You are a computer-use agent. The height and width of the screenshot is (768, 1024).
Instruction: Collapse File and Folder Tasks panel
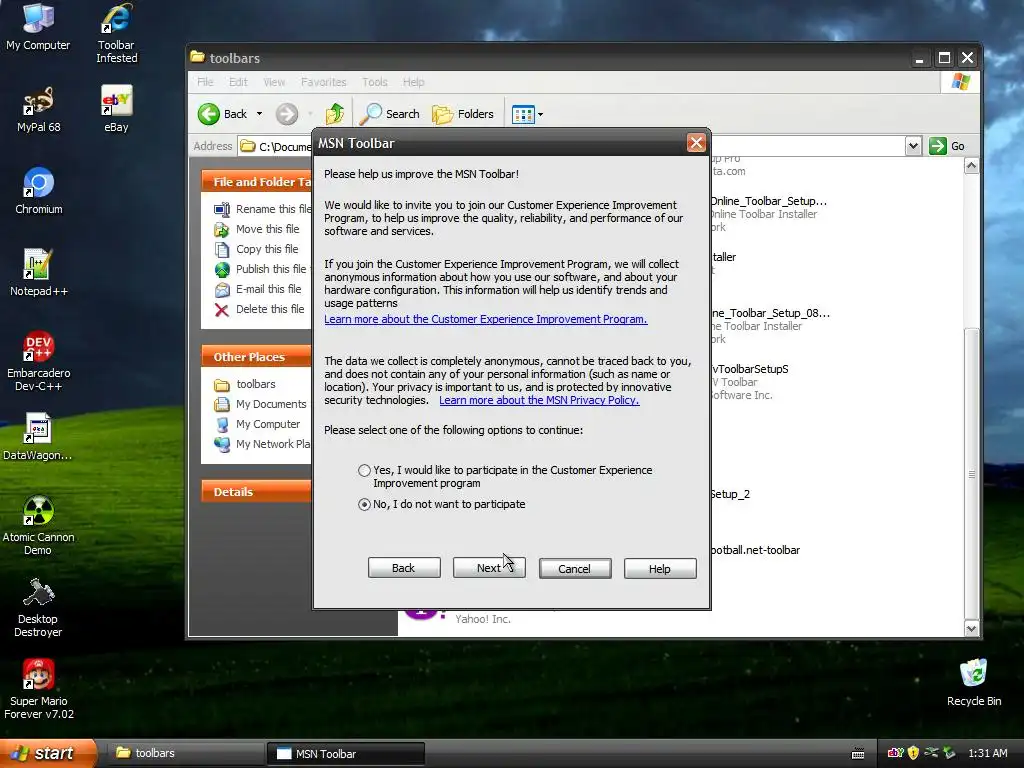click(x=257, y=182)
